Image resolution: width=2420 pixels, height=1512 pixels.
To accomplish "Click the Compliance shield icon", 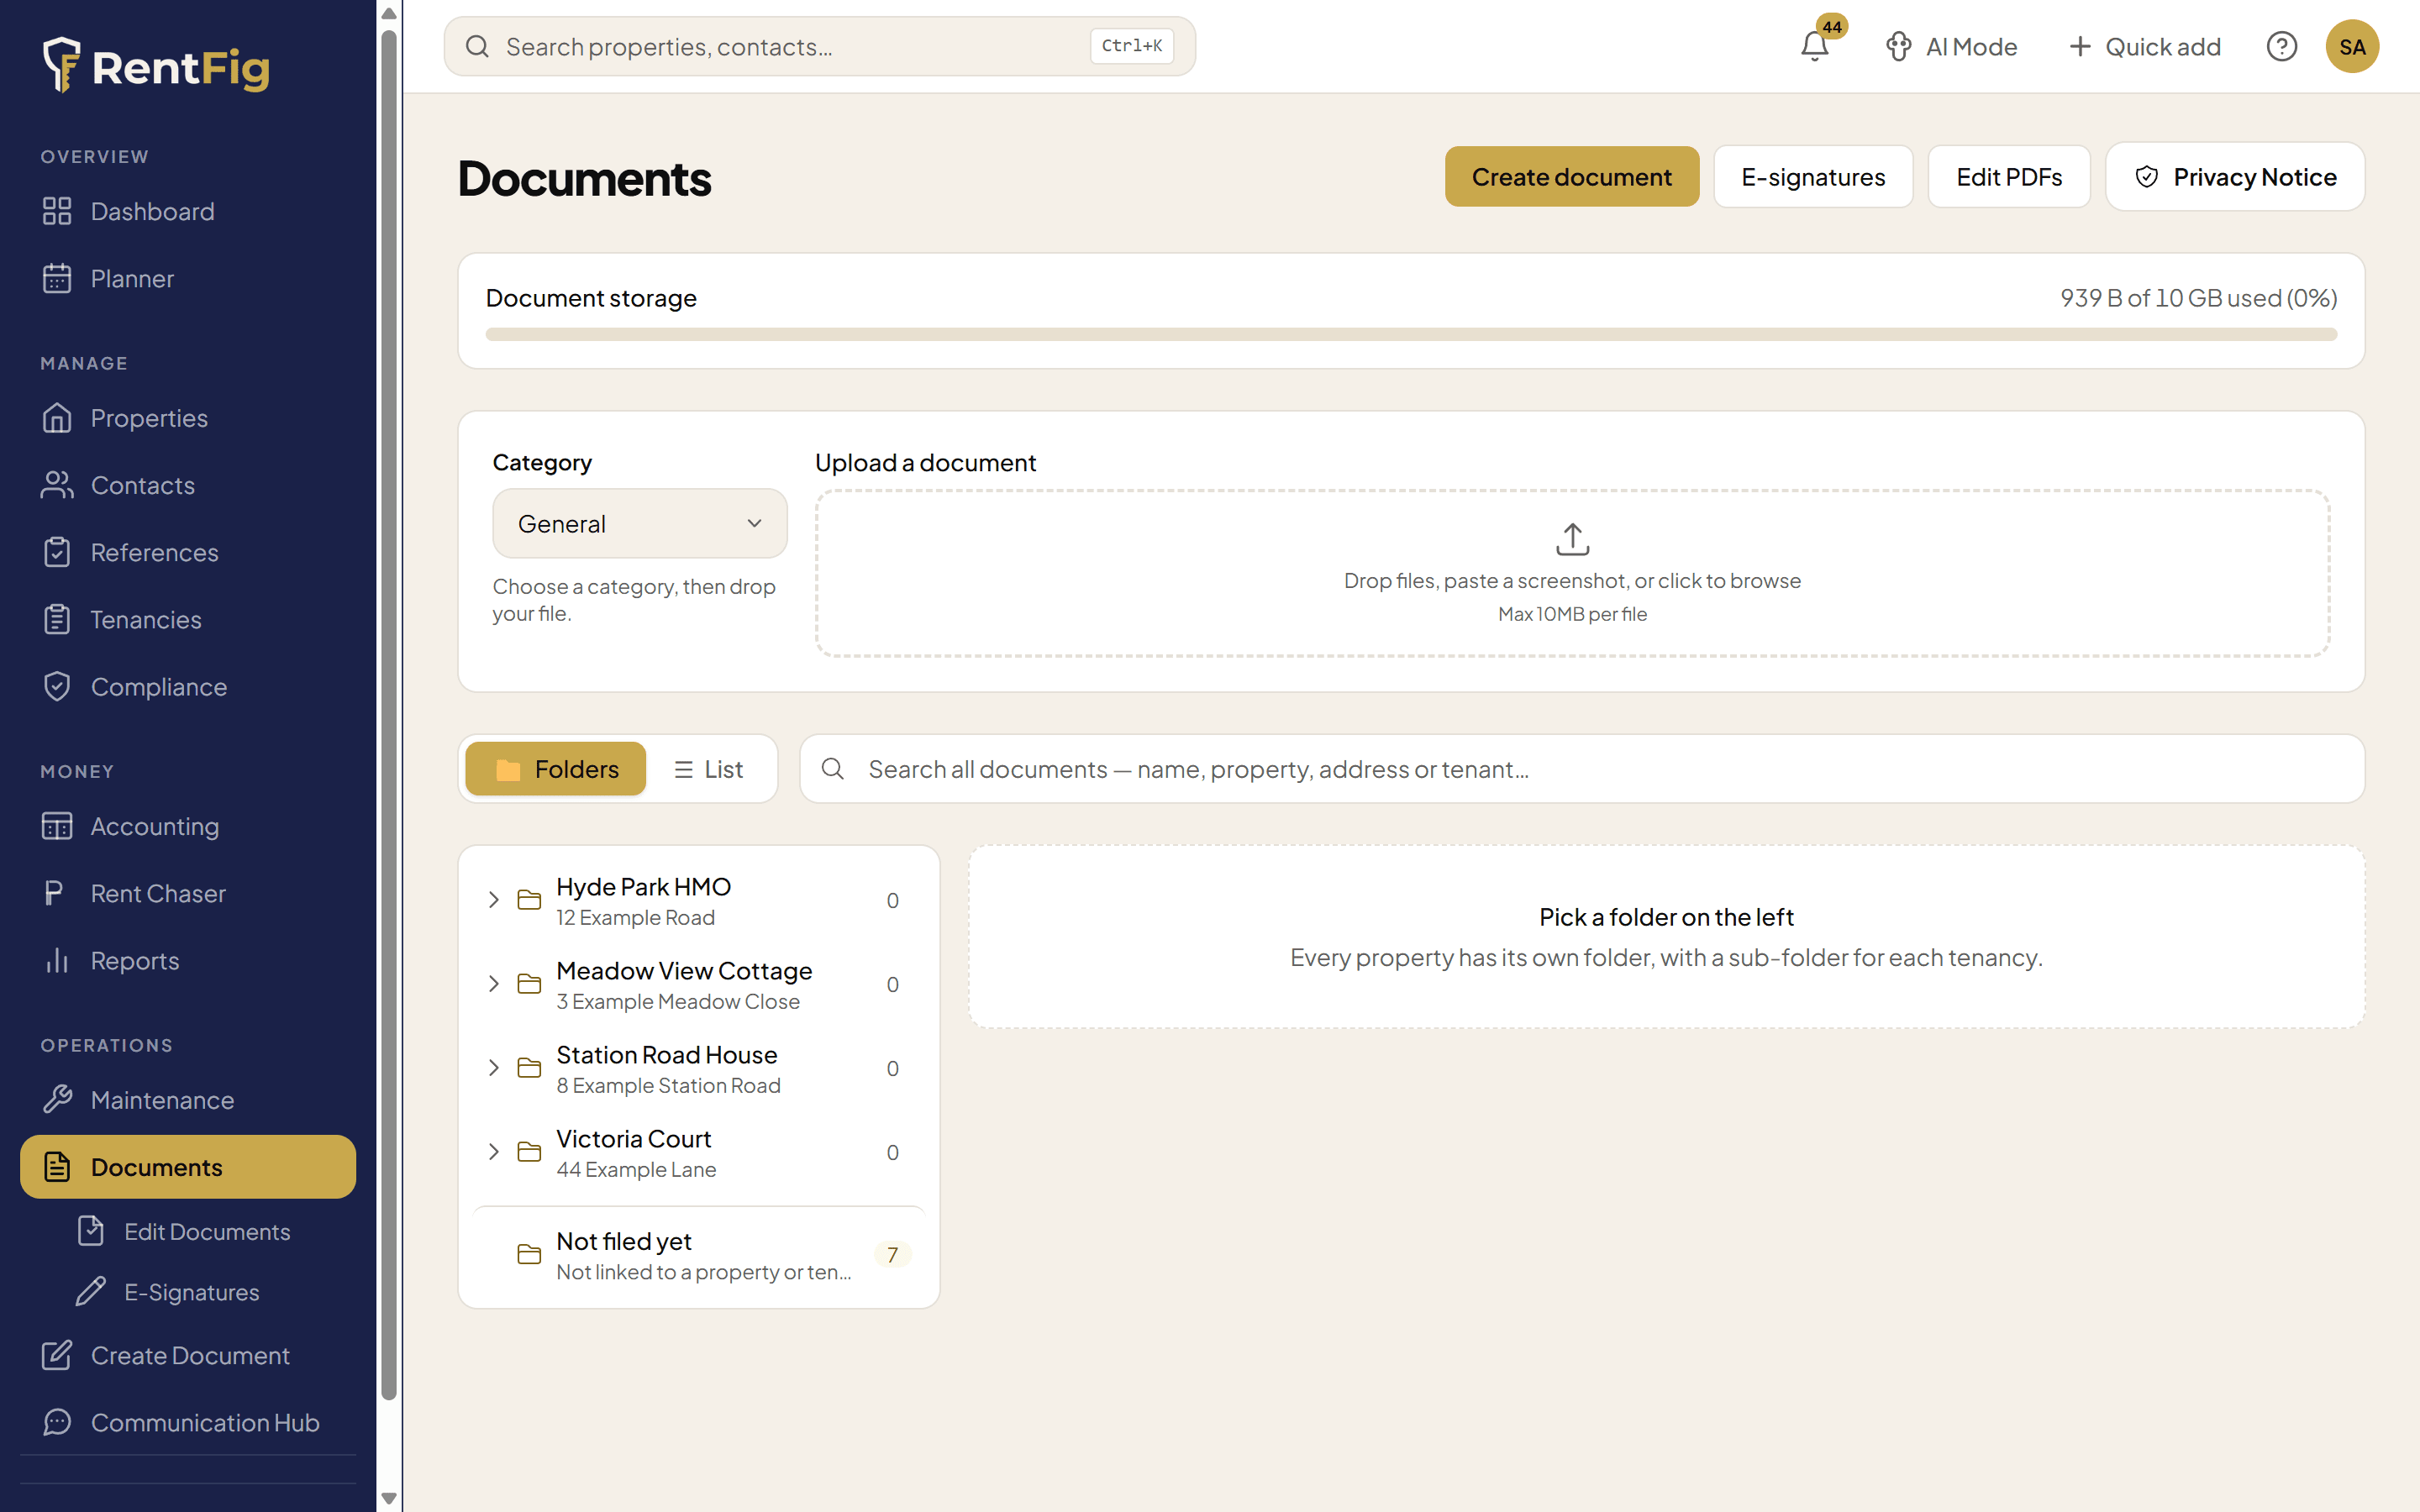I will 57,687.
